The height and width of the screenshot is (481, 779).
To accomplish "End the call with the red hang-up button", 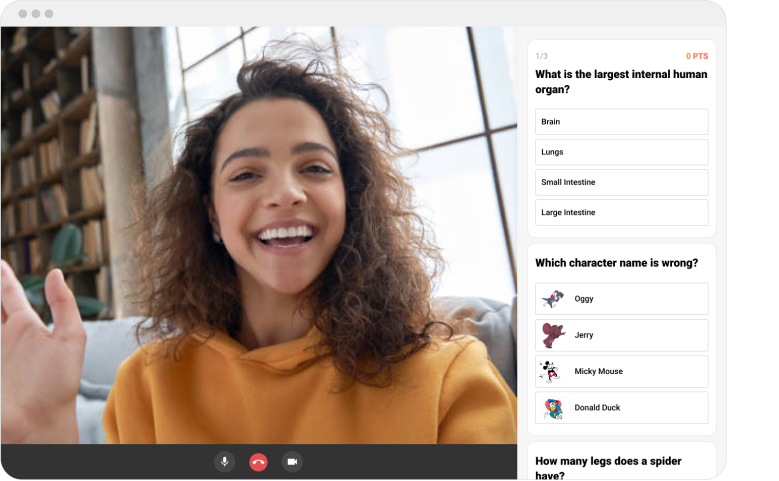I will point(258,461).
